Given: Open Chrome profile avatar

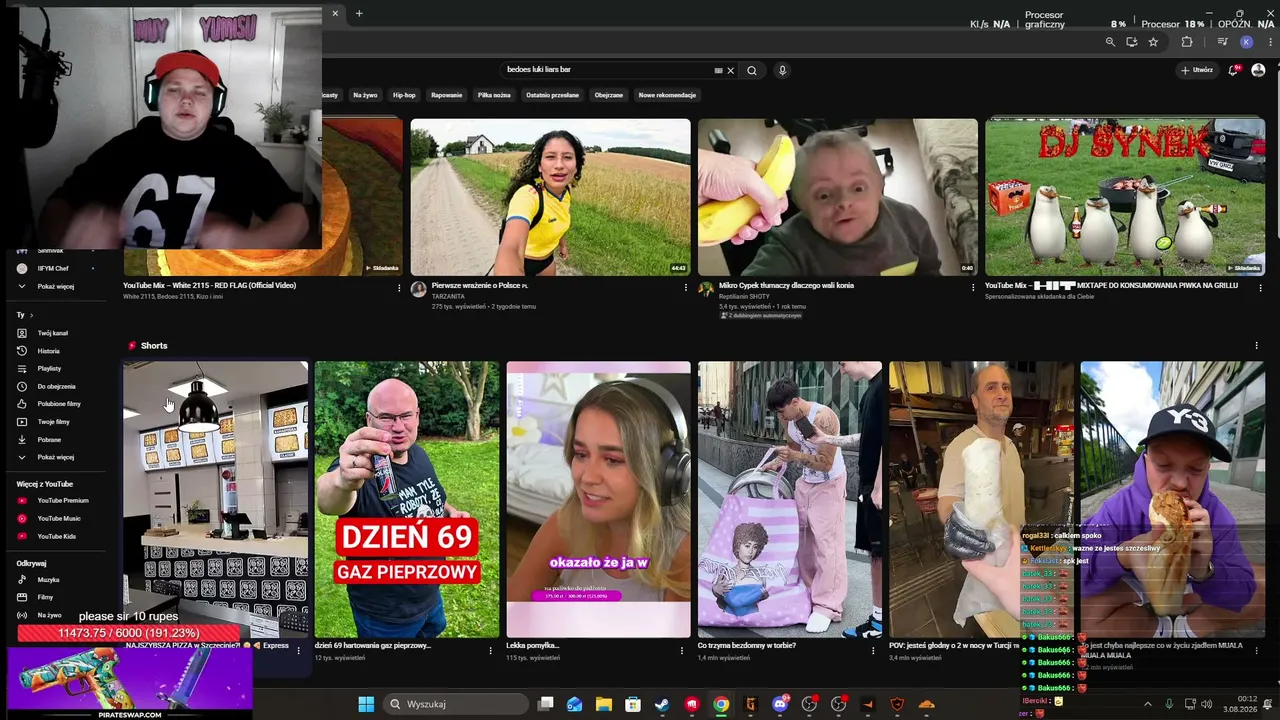Looking at the screenshot, I should point(1246,42).
